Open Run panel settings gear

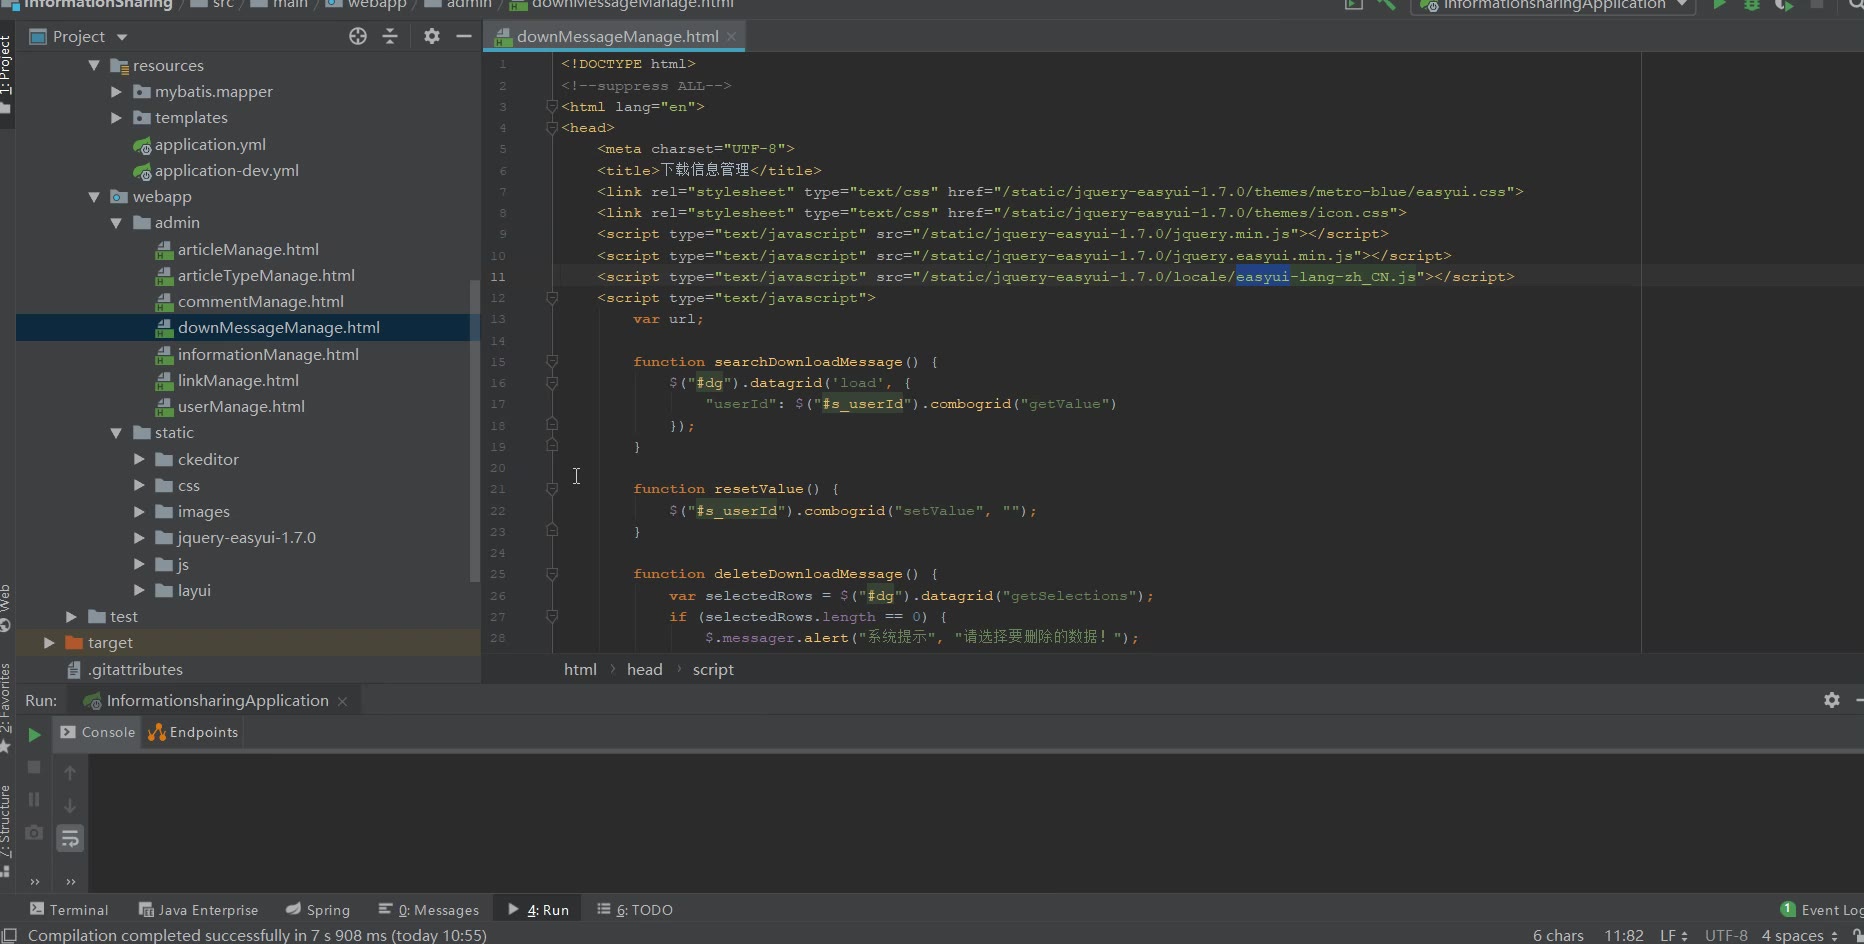1831,700
